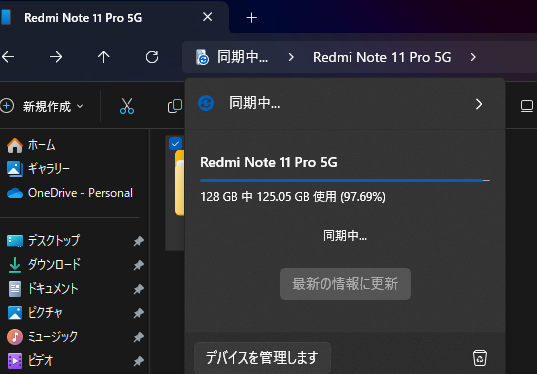Click the recycle bin icon in popup
The height and width of the screenshot is (374, 537).
pos(480,358)
